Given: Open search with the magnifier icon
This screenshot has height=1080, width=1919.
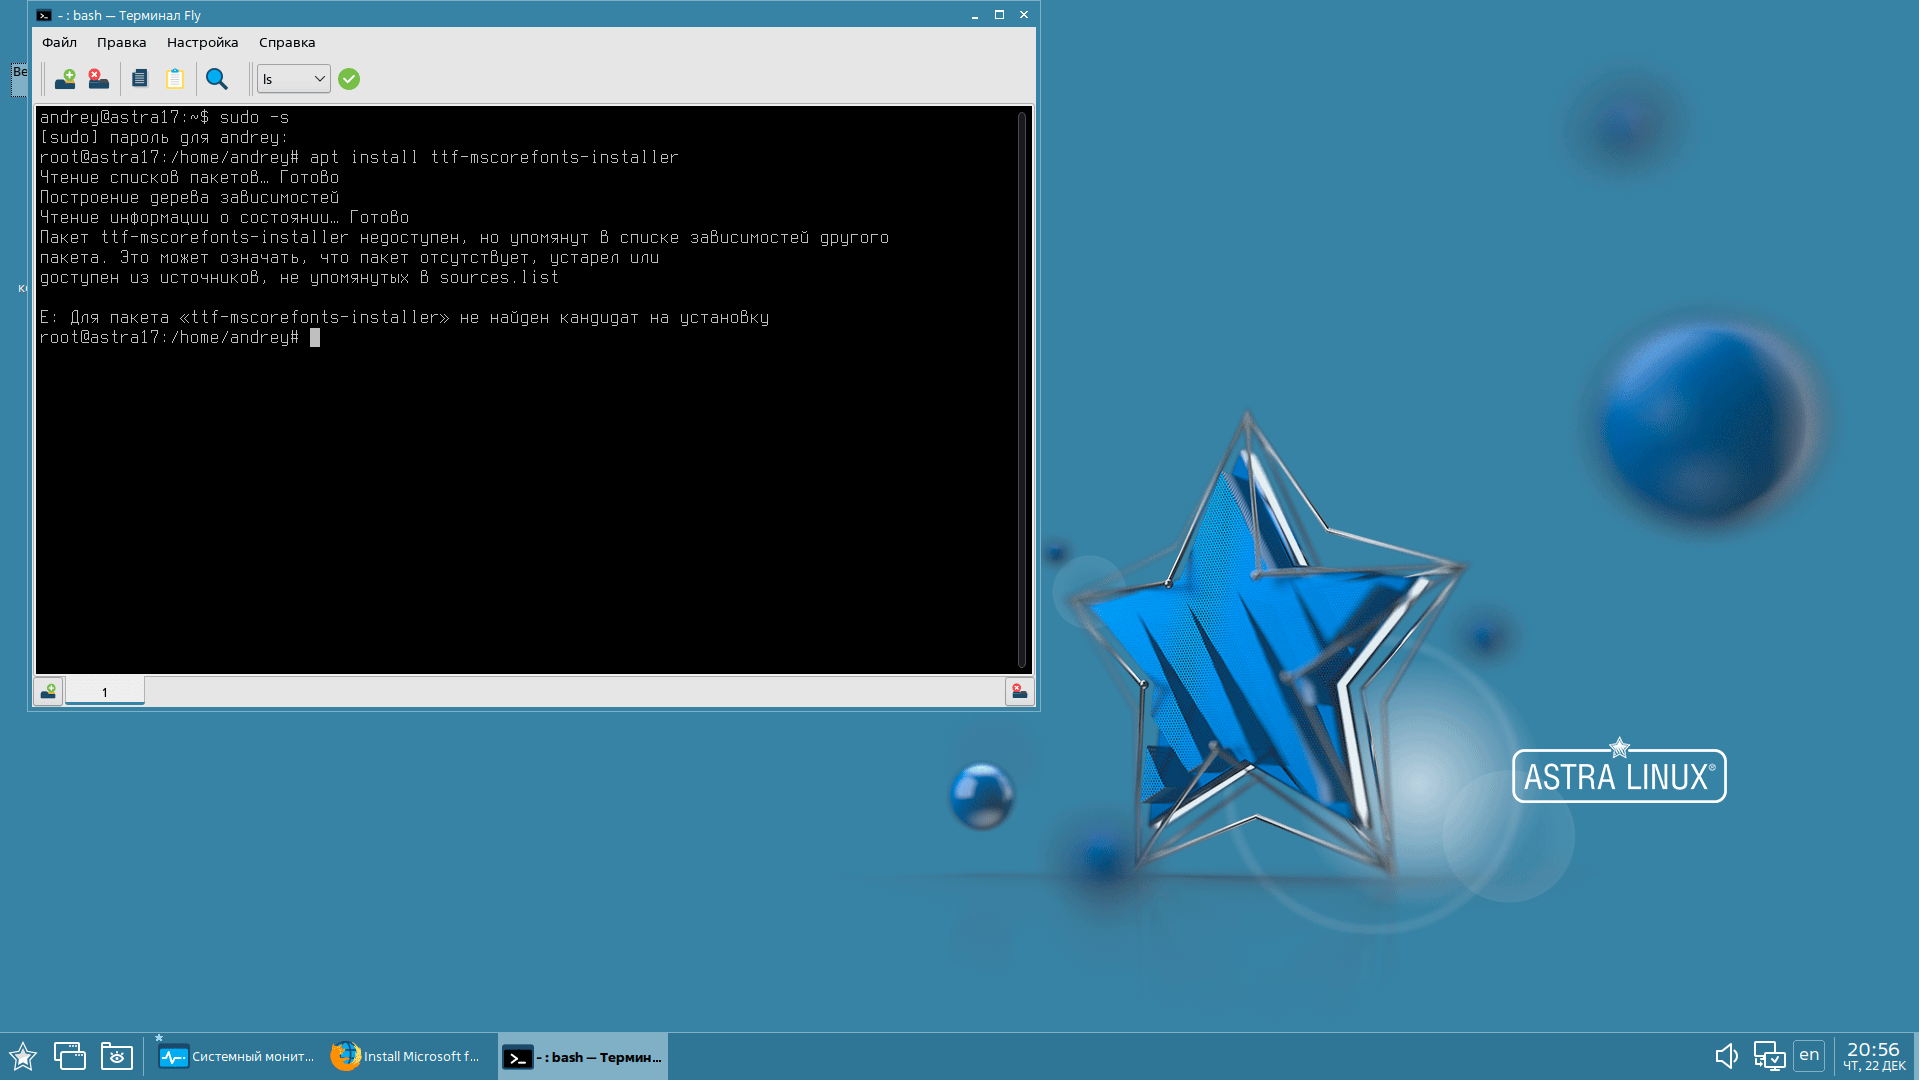Looking at the screenshot, I should (x=216, y=79).
